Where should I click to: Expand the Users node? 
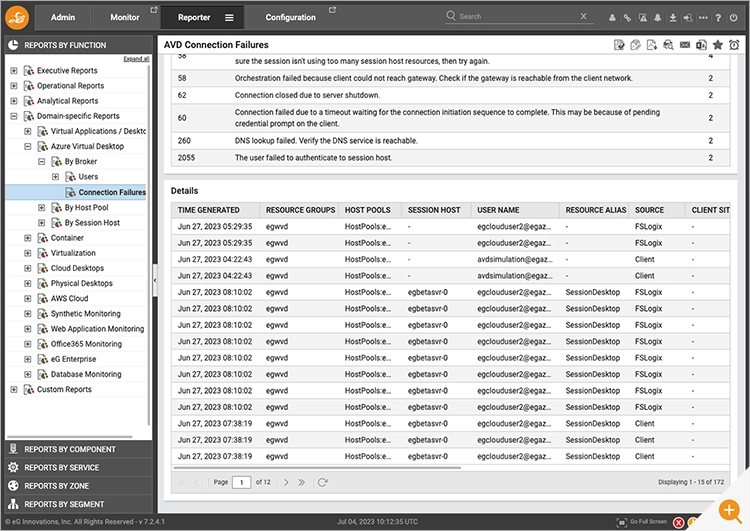point(55,177)
